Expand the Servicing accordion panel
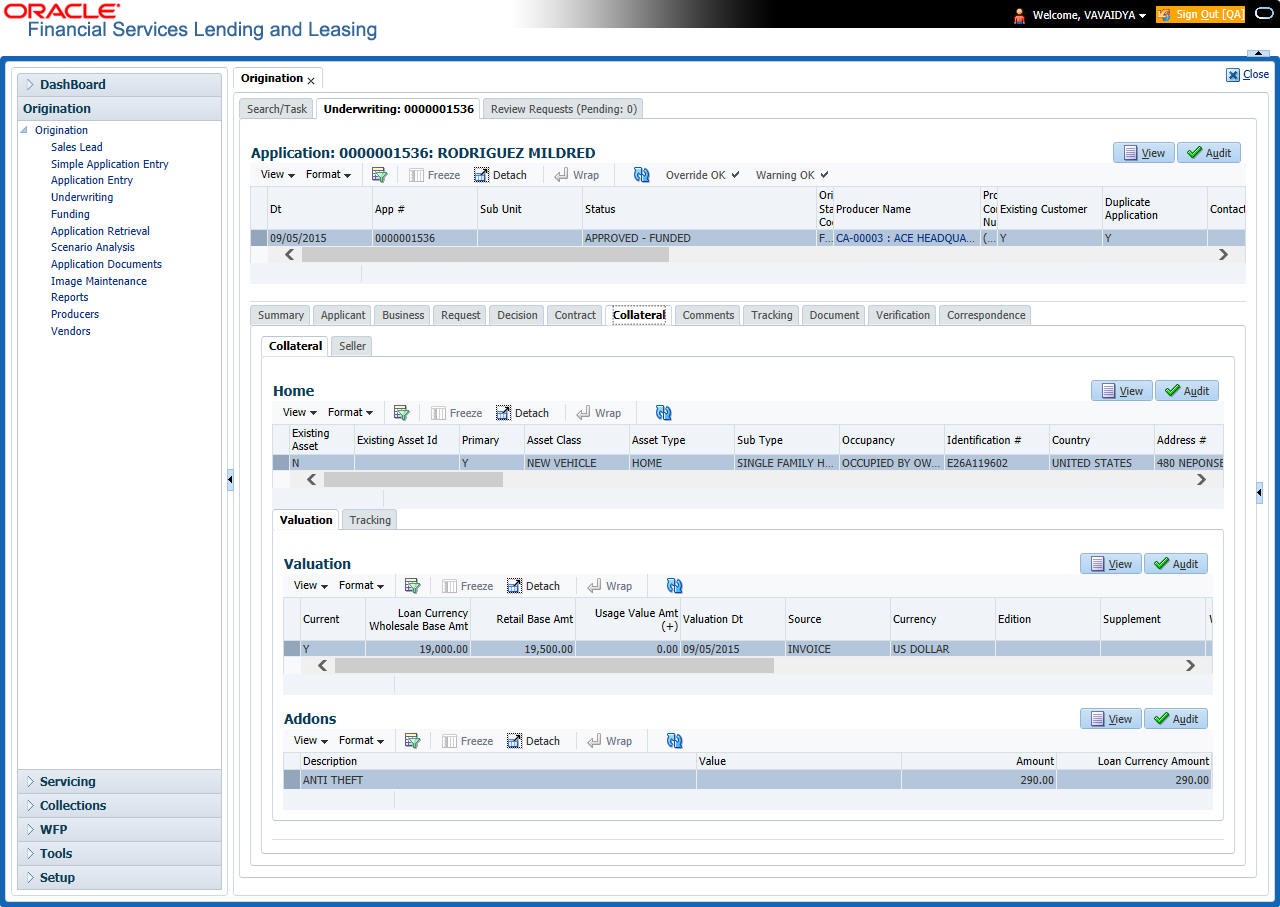This screenshot has height=907, width=1280. [x=120, y=782]
